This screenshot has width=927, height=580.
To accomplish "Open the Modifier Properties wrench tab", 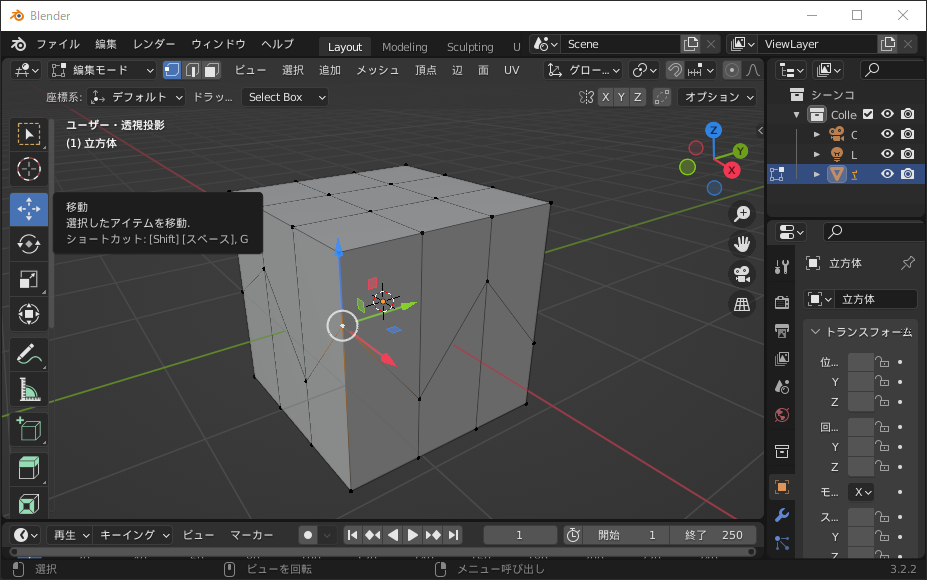I will click(781, 517).
